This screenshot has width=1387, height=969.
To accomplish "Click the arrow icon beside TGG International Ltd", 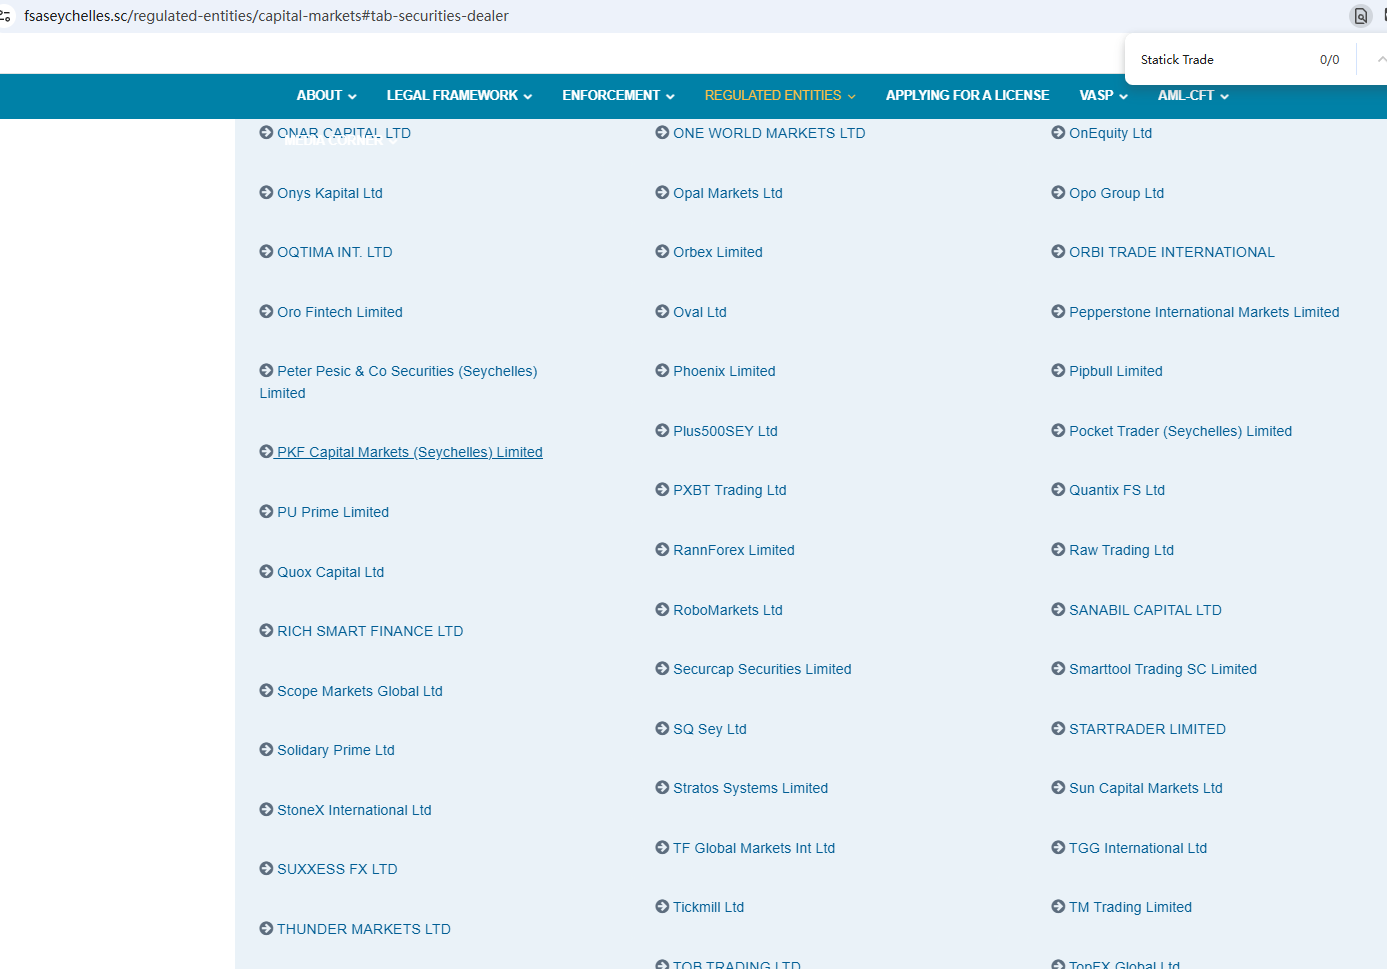I will click(x=1058, y=847).
